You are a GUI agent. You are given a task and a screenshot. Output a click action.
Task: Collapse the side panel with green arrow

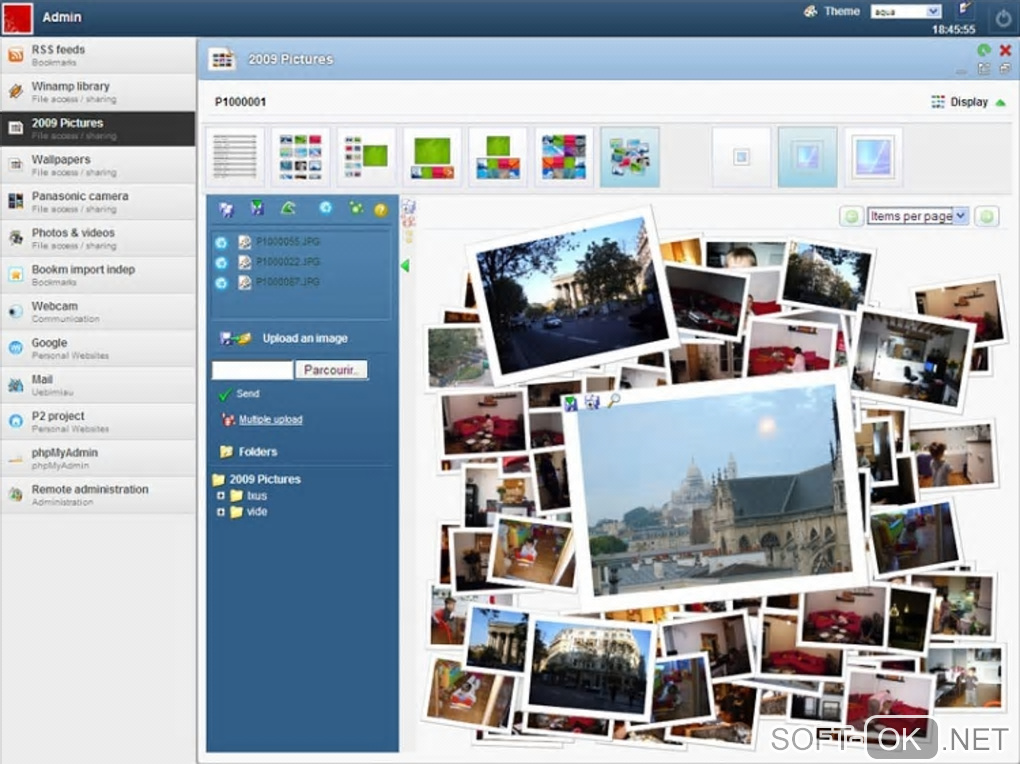(405, 266)
